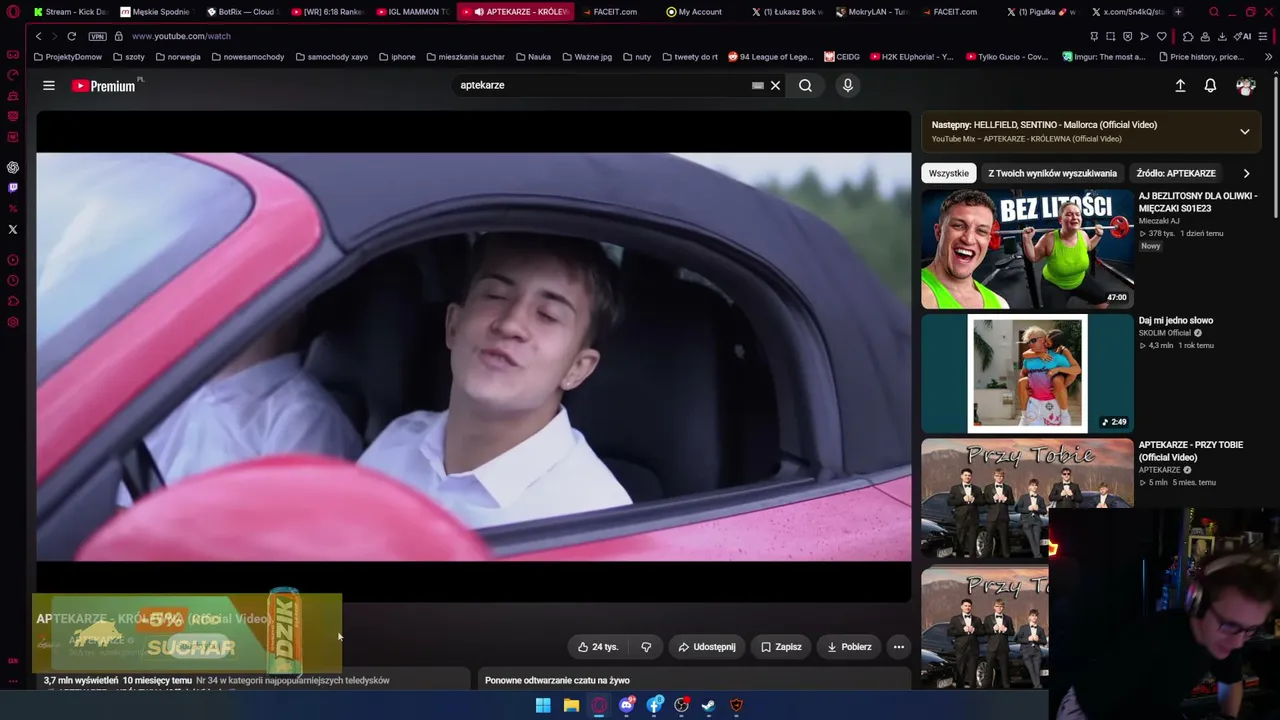Click the youtube.com address bar URL
The width and height of the screenshot is (1280, 720).
(x=181, y=36)
